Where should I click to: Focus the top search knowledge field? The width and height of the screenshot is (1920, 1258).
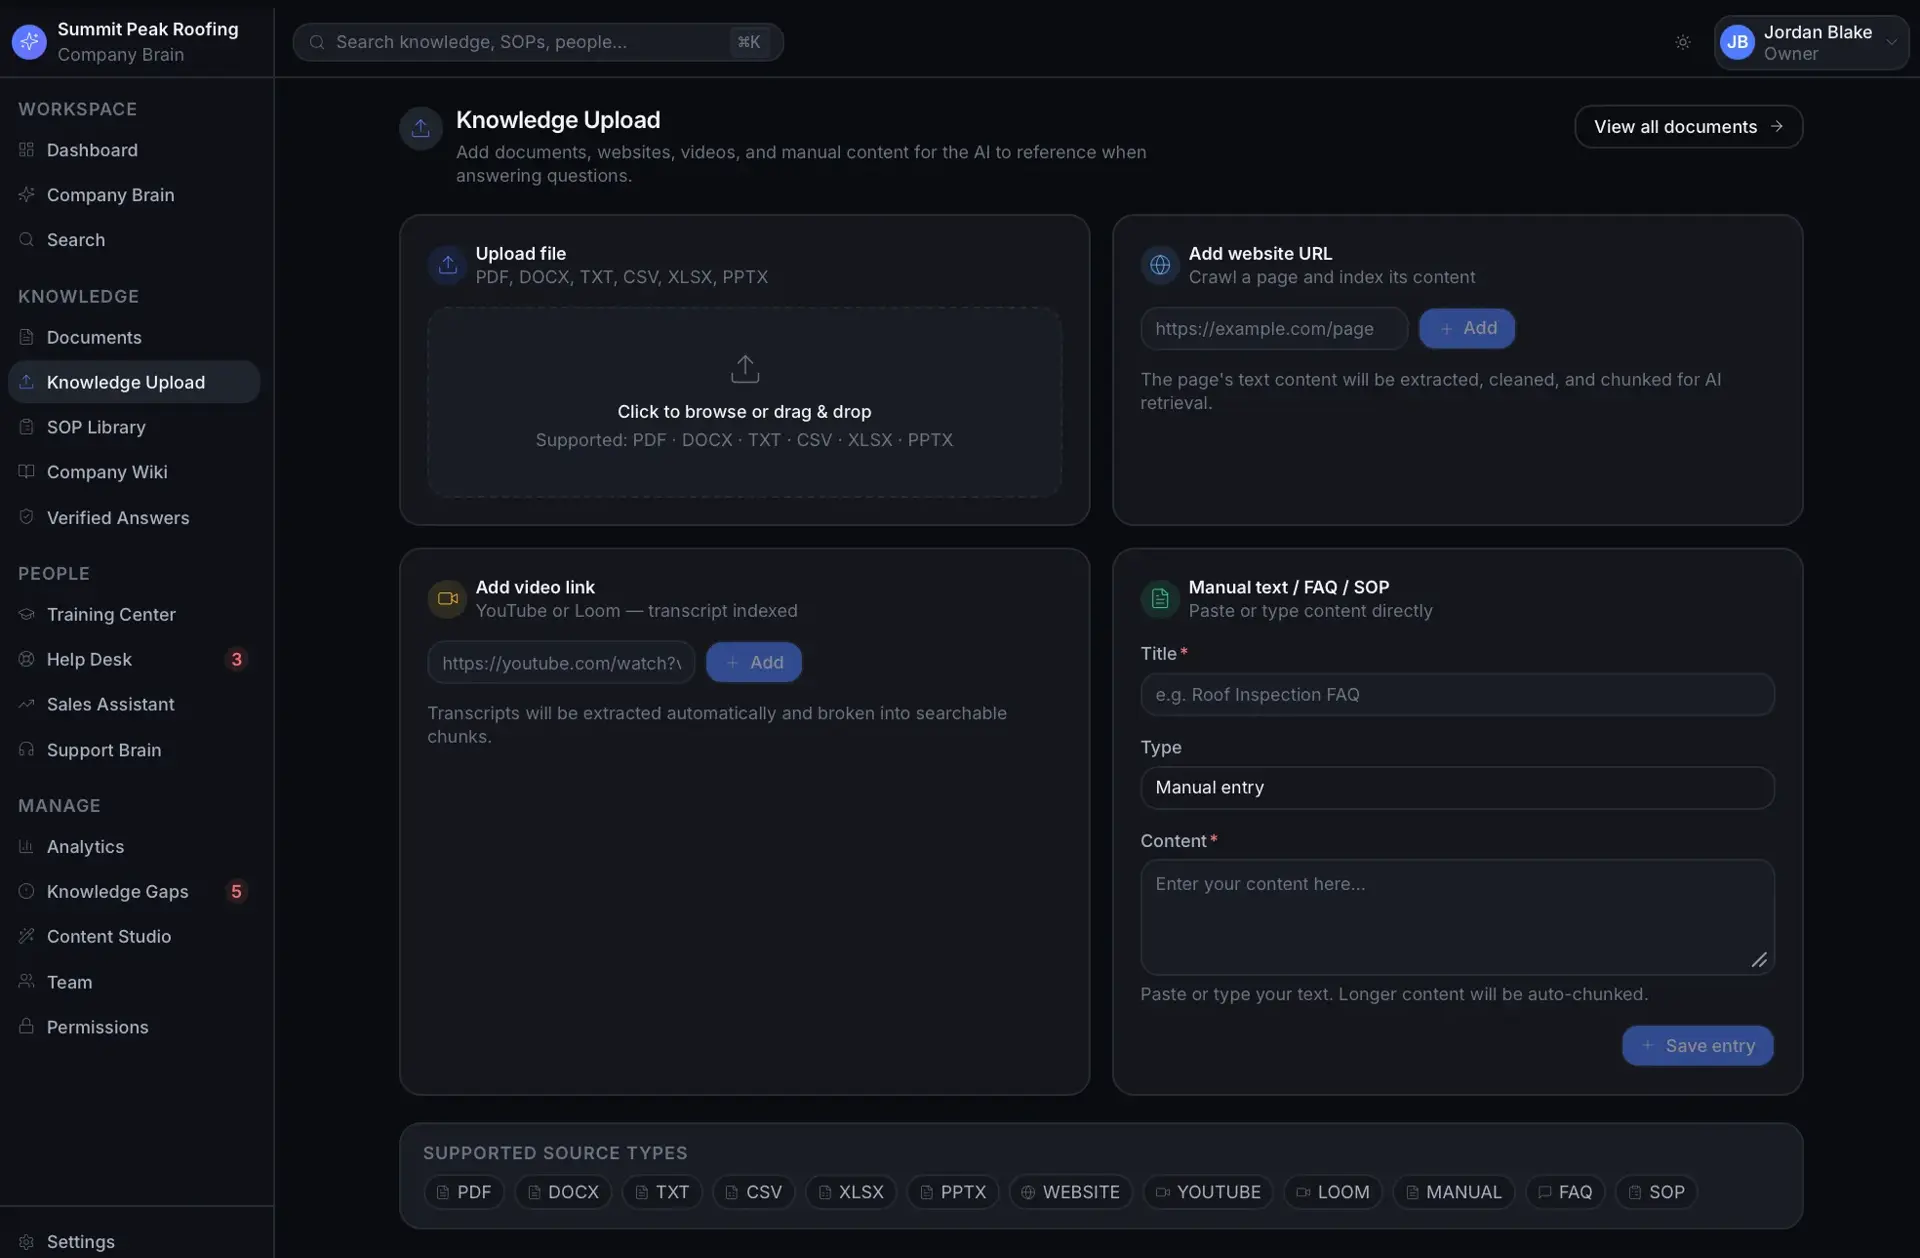pyautogui.click(x=538, y=42)
